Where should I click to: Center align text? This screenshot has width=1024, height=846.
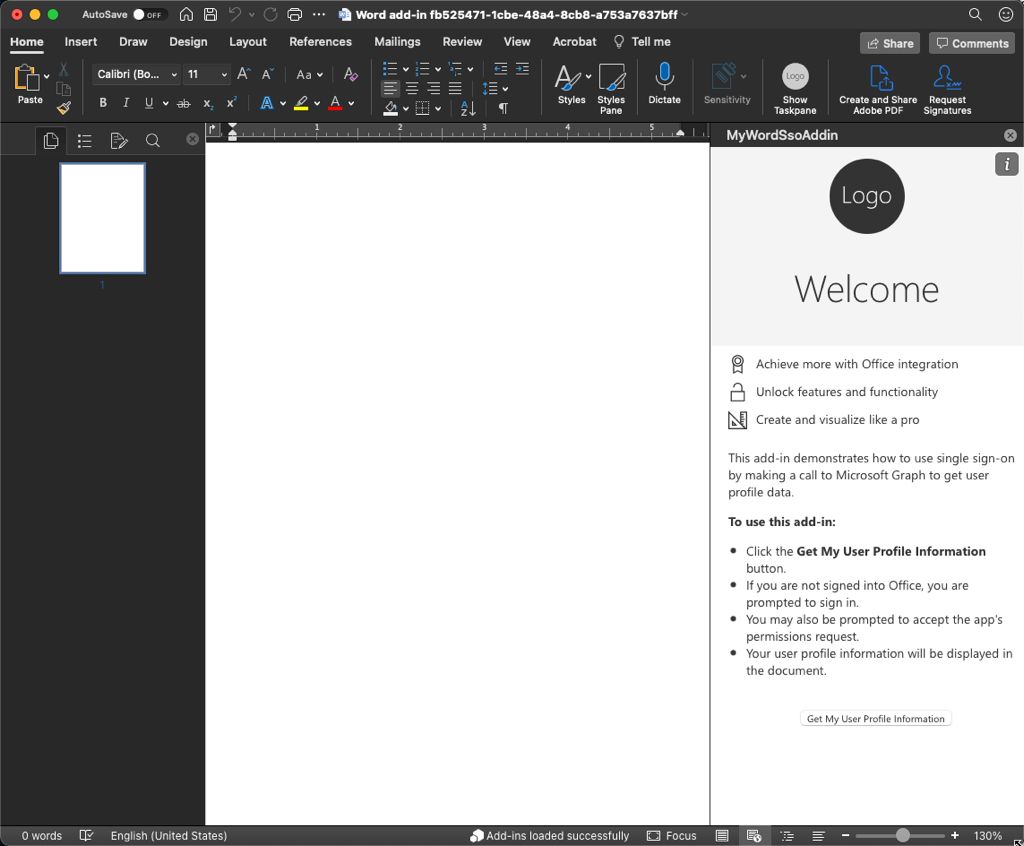tap(412, 88)
